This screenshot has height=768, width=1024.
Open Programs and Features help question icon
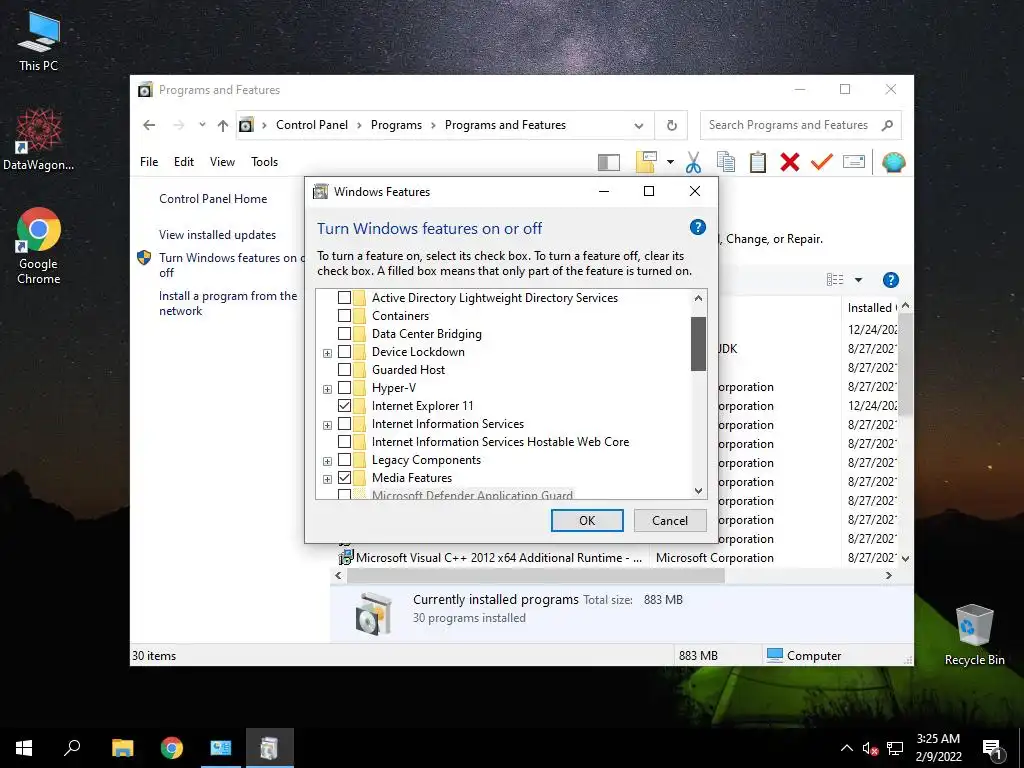coord(890,280)
